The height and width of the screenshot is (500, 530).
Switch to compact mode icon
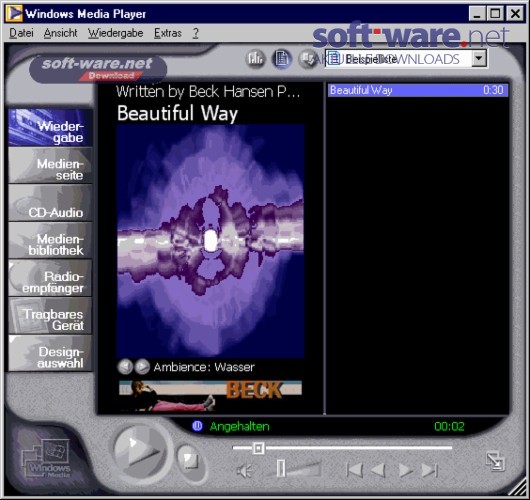pos(495,461)
